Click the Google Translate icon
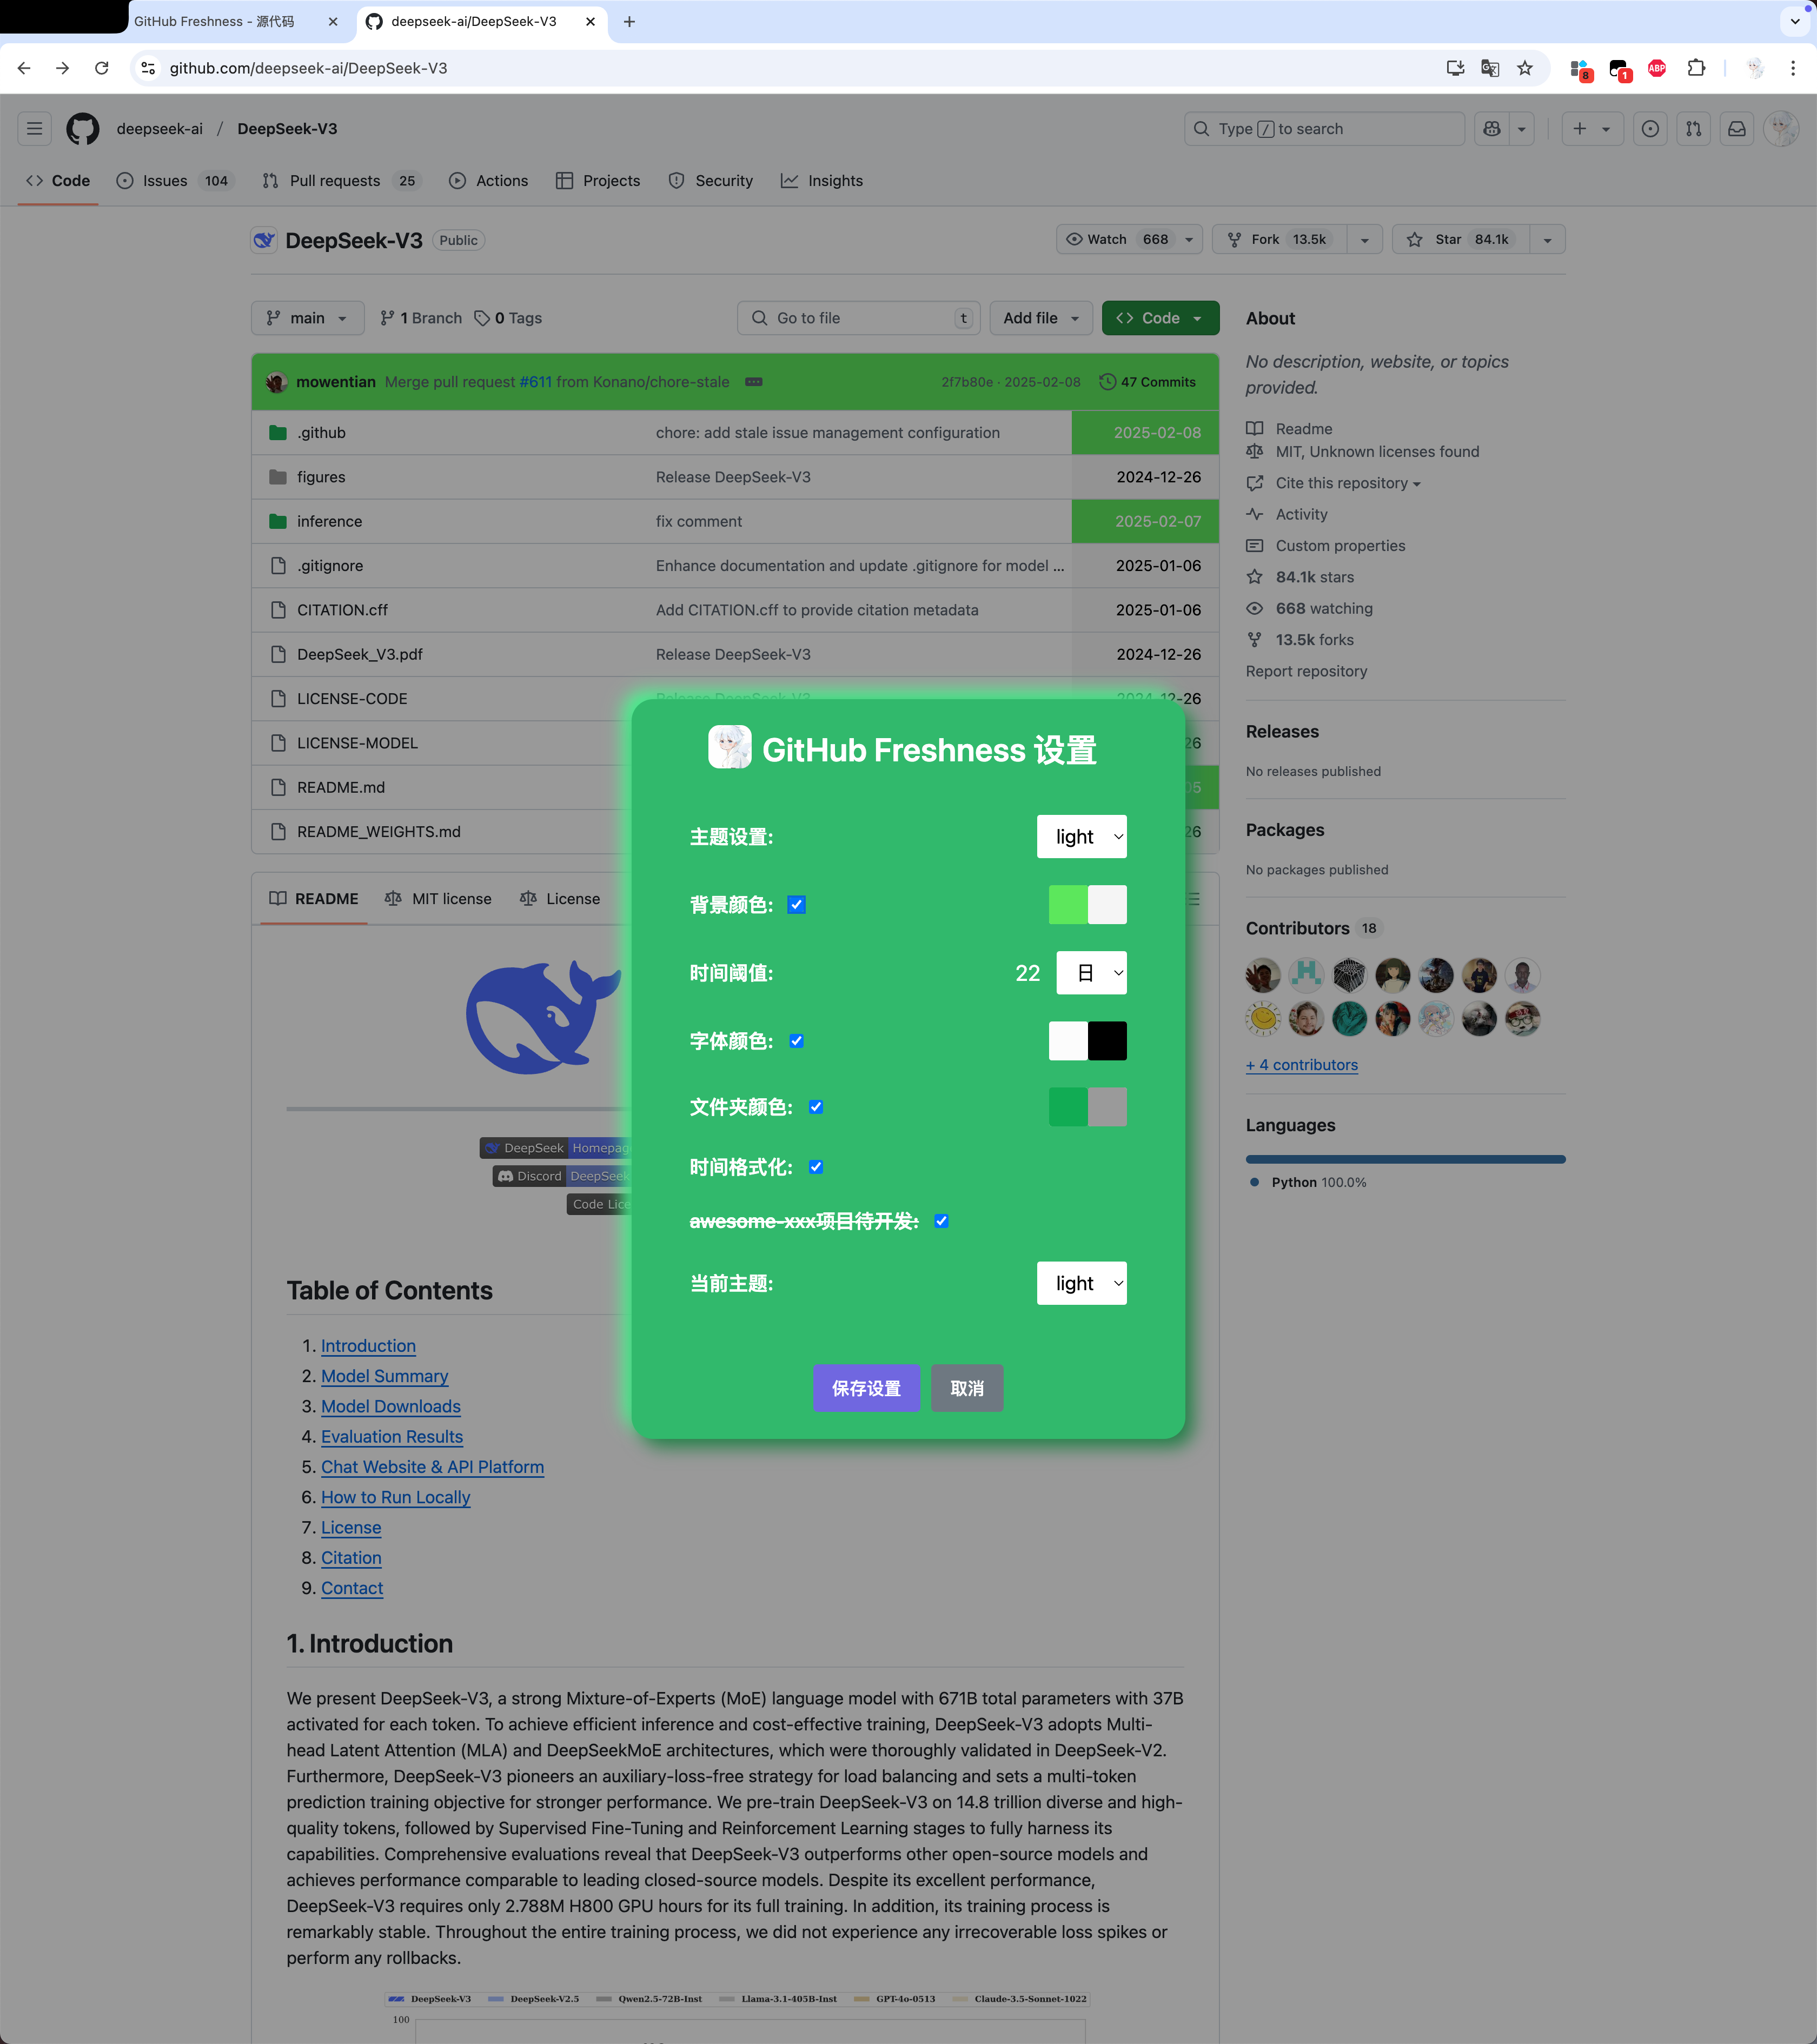Viewport: 1817px width, 2044px height. tap(1489, 68)
